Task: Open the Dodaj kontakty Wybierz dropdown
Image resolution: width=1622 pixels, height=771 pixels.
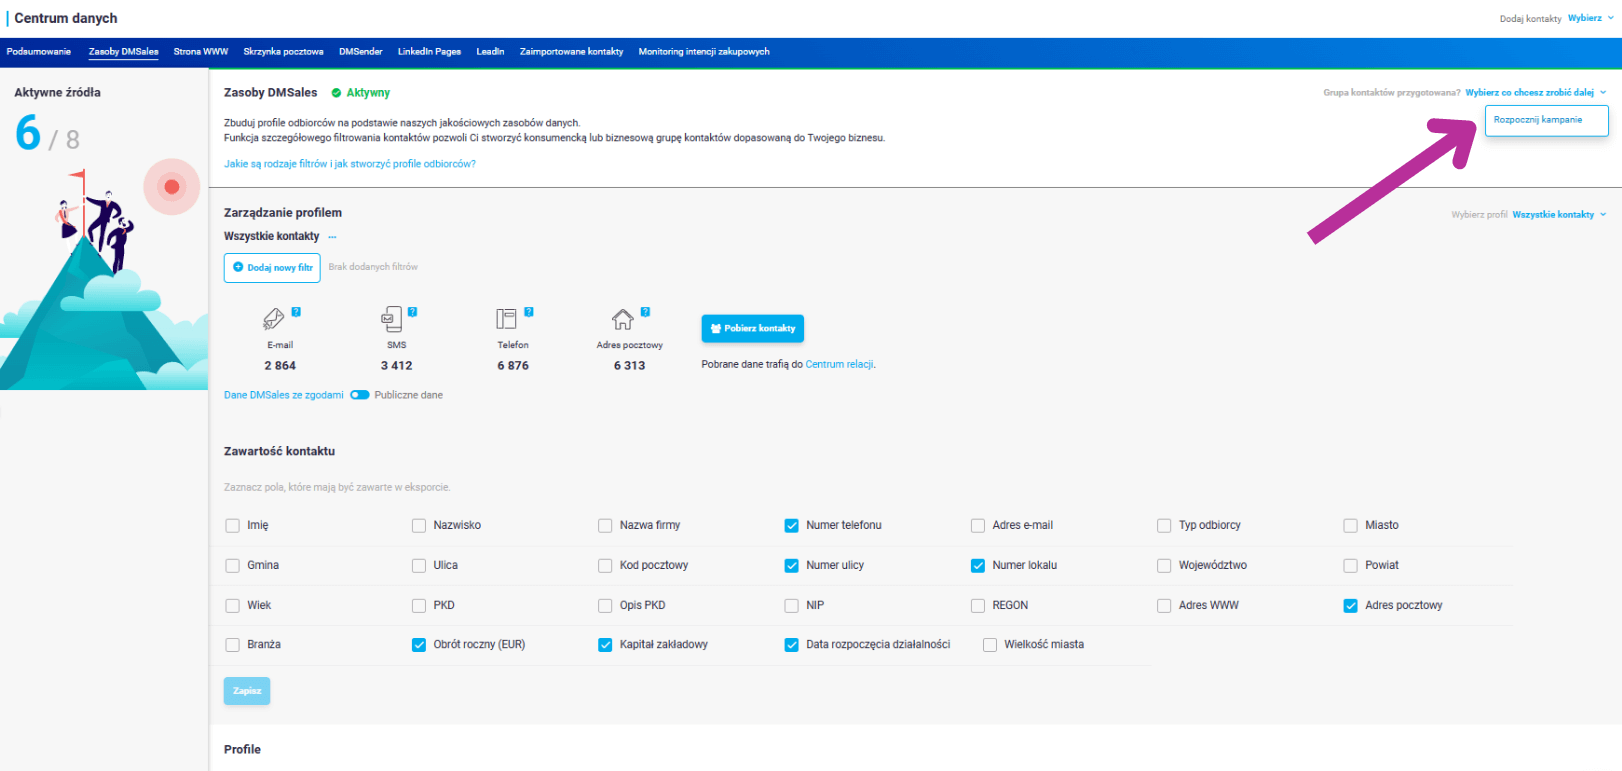Action: 1590,18
